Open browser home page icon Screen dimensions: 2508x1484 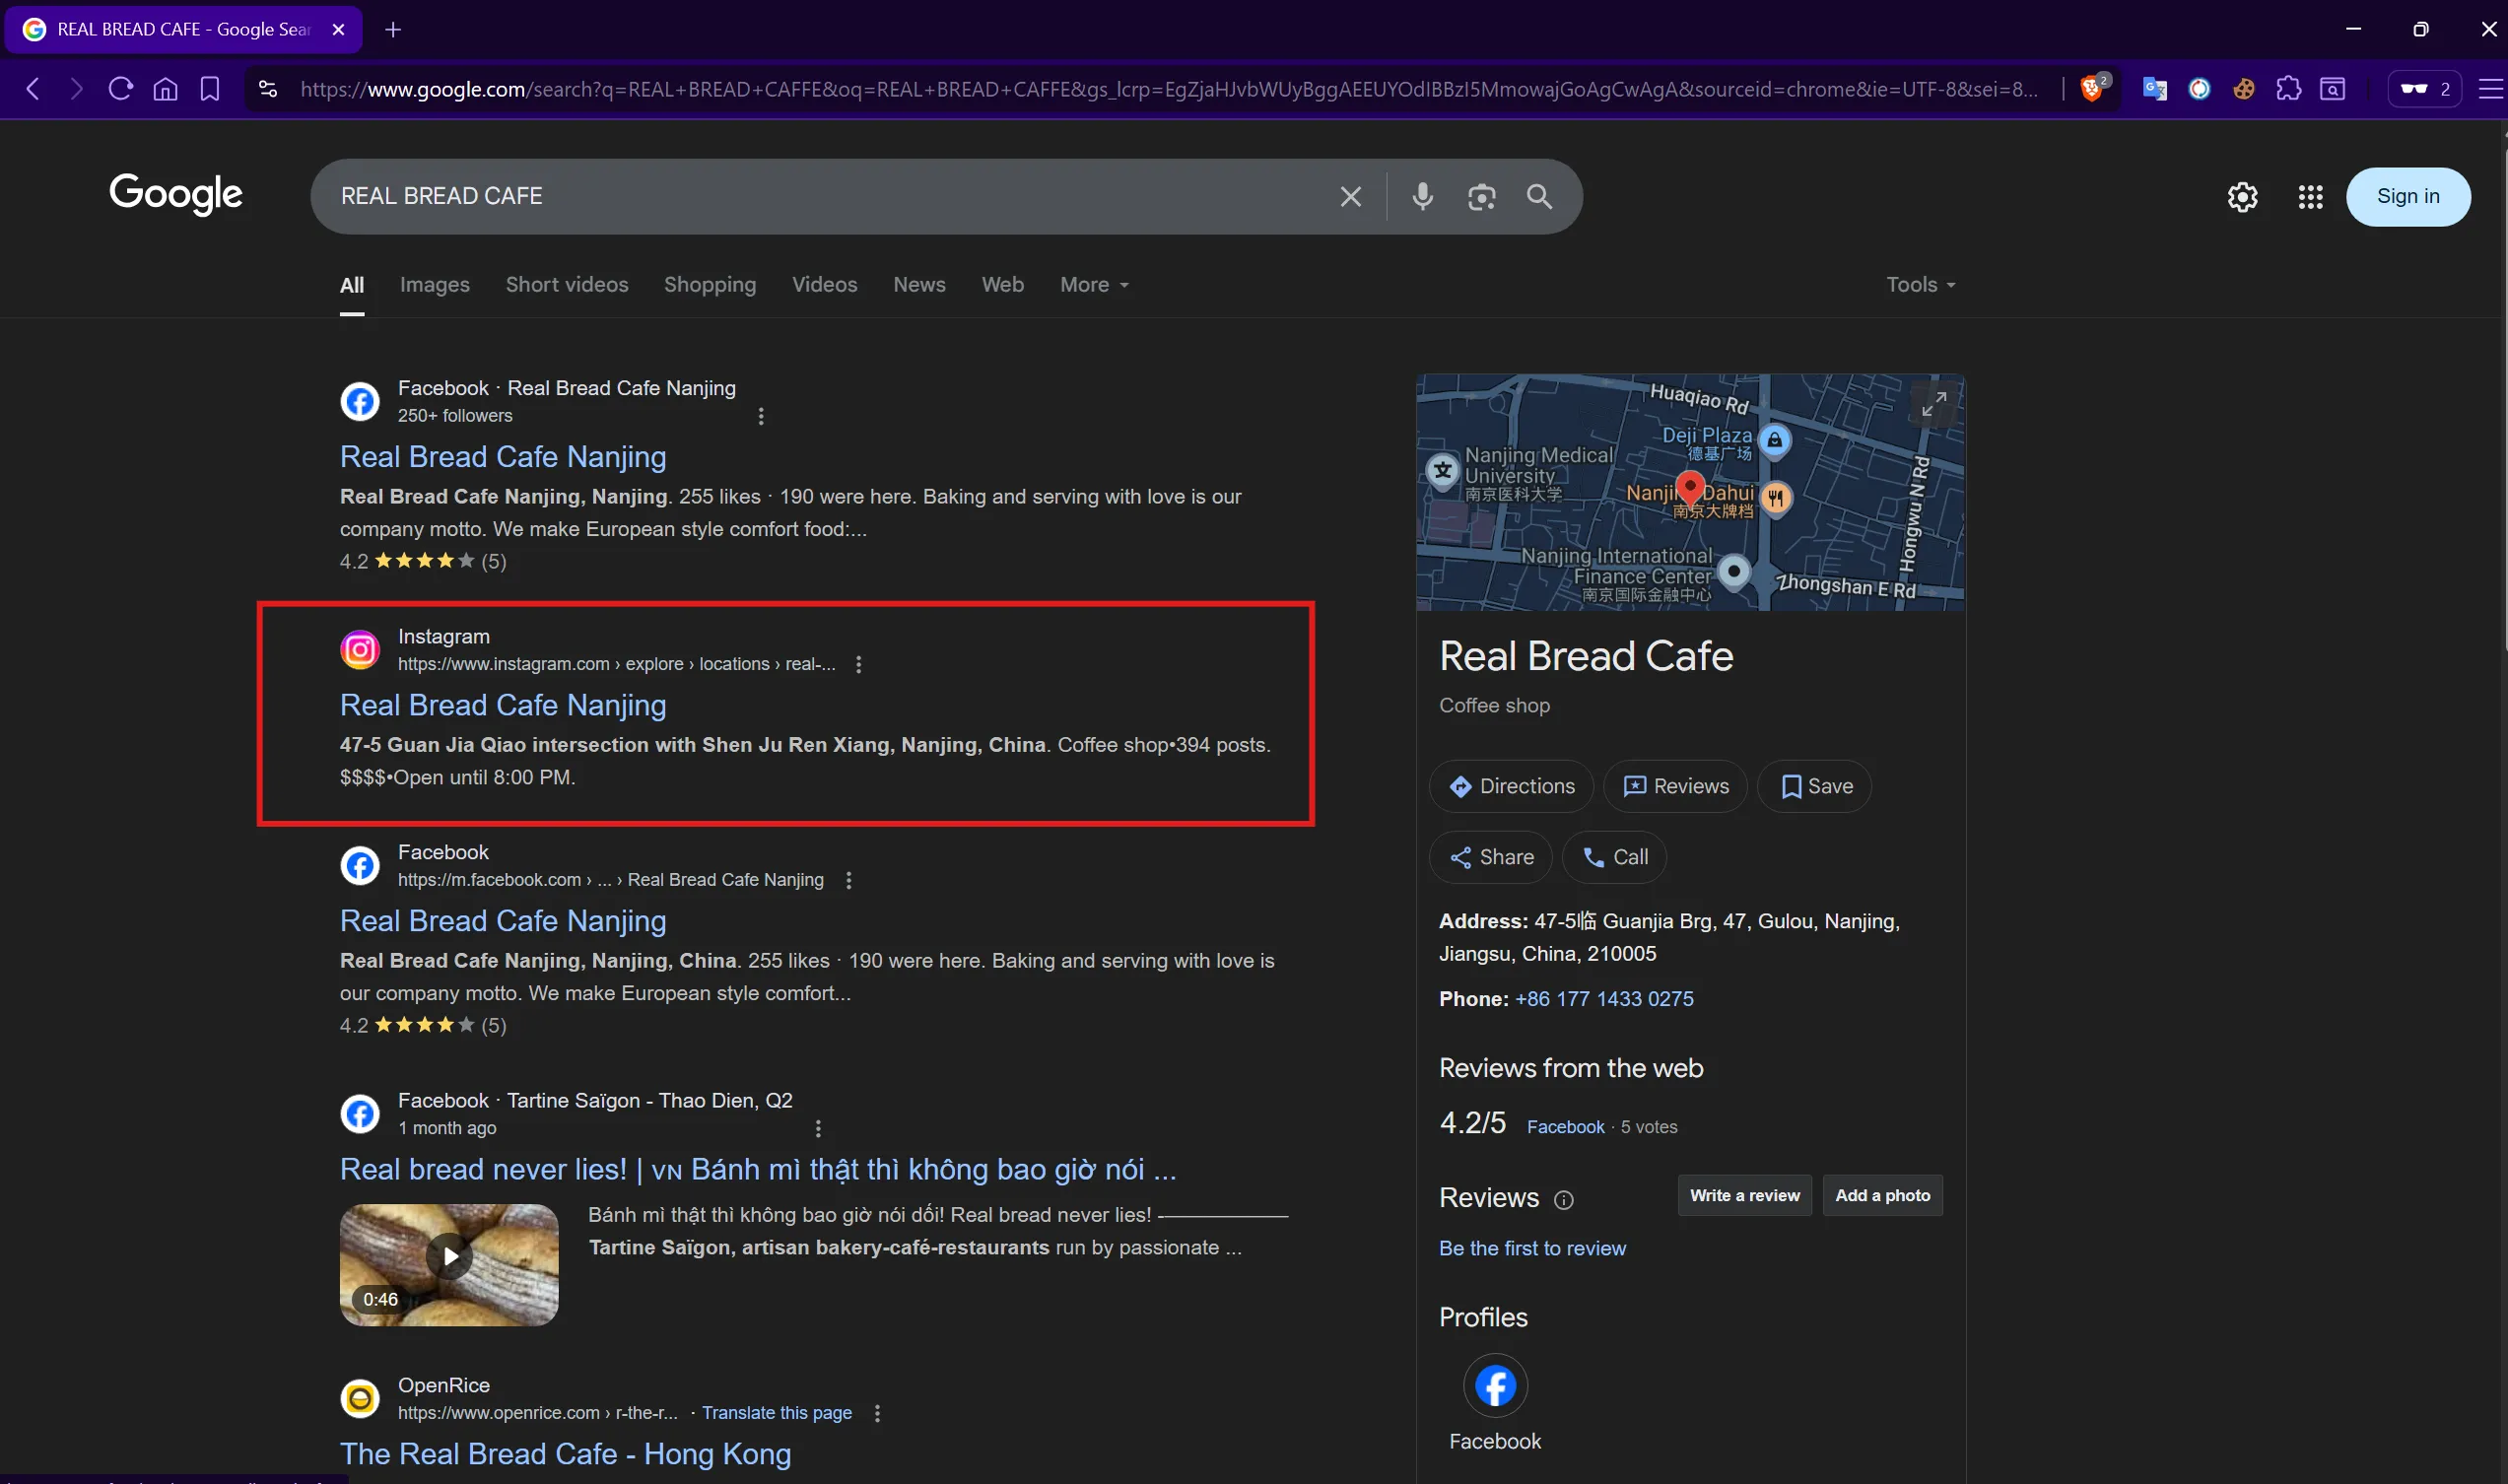(165, 89)
